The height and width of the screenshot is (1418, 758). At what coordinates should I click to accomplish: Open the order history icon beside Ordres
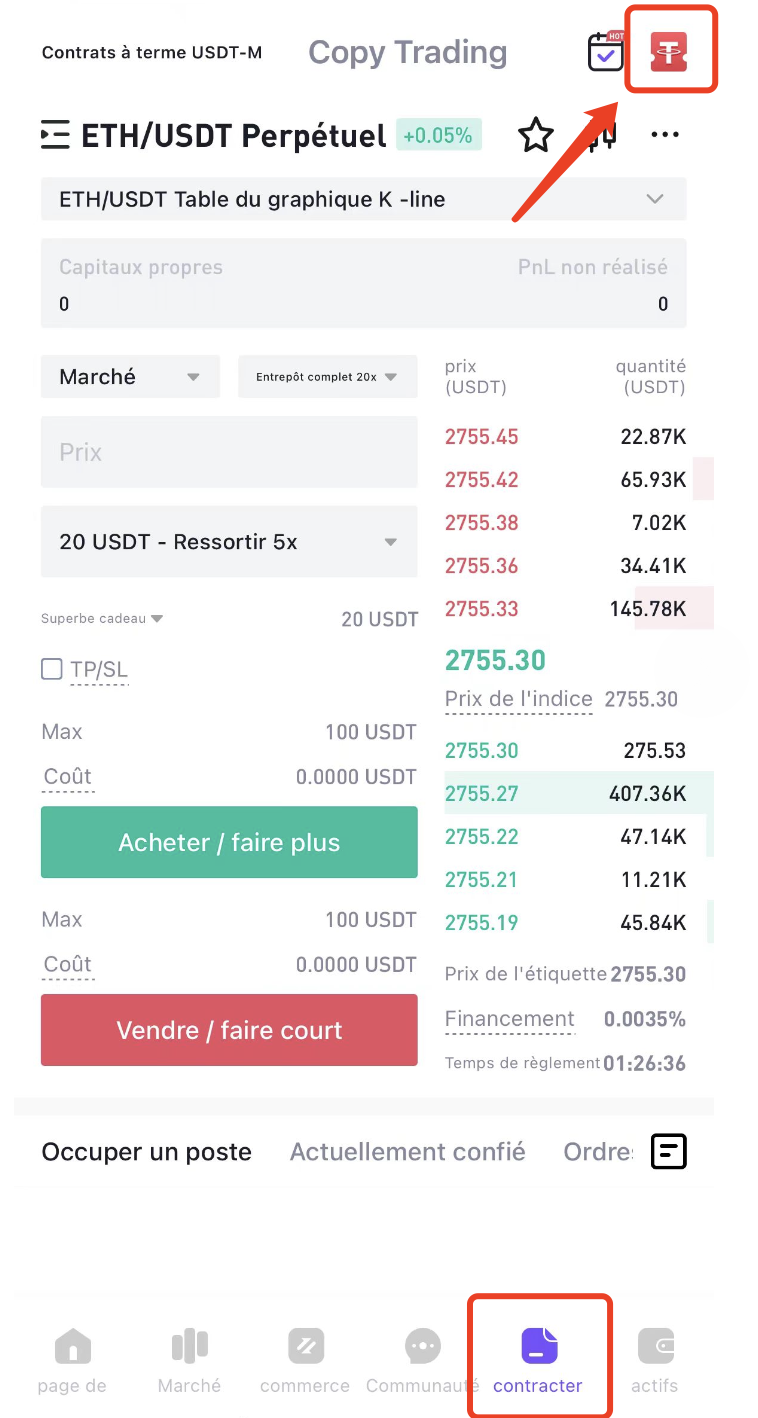click(x=669, y=1151)
